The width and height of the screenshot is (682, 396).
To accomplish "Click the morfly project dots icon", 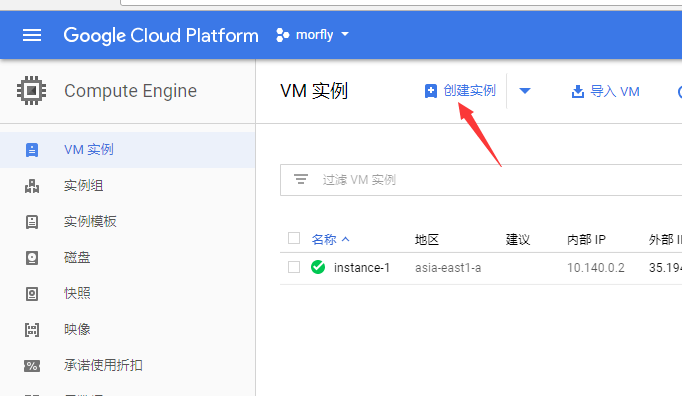I will [x=283, y=35].
